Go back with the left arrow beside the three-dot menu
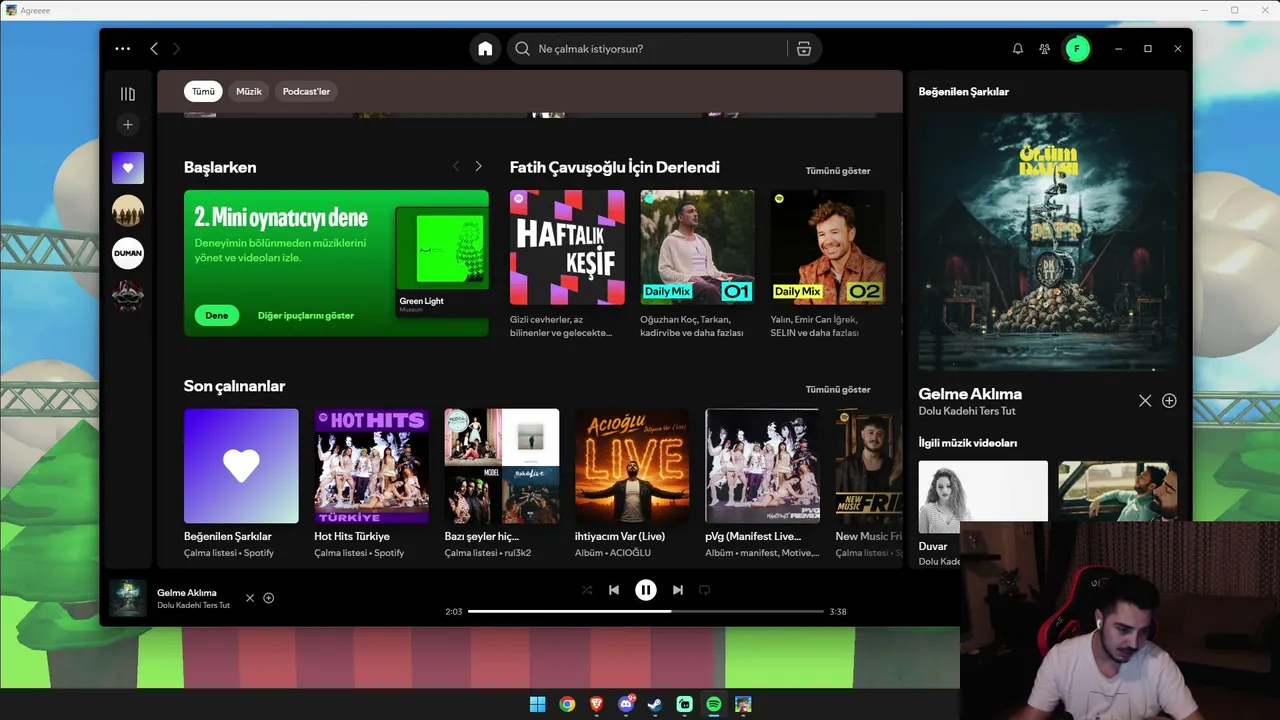1280x720 pixels. (x=154, y=48)
